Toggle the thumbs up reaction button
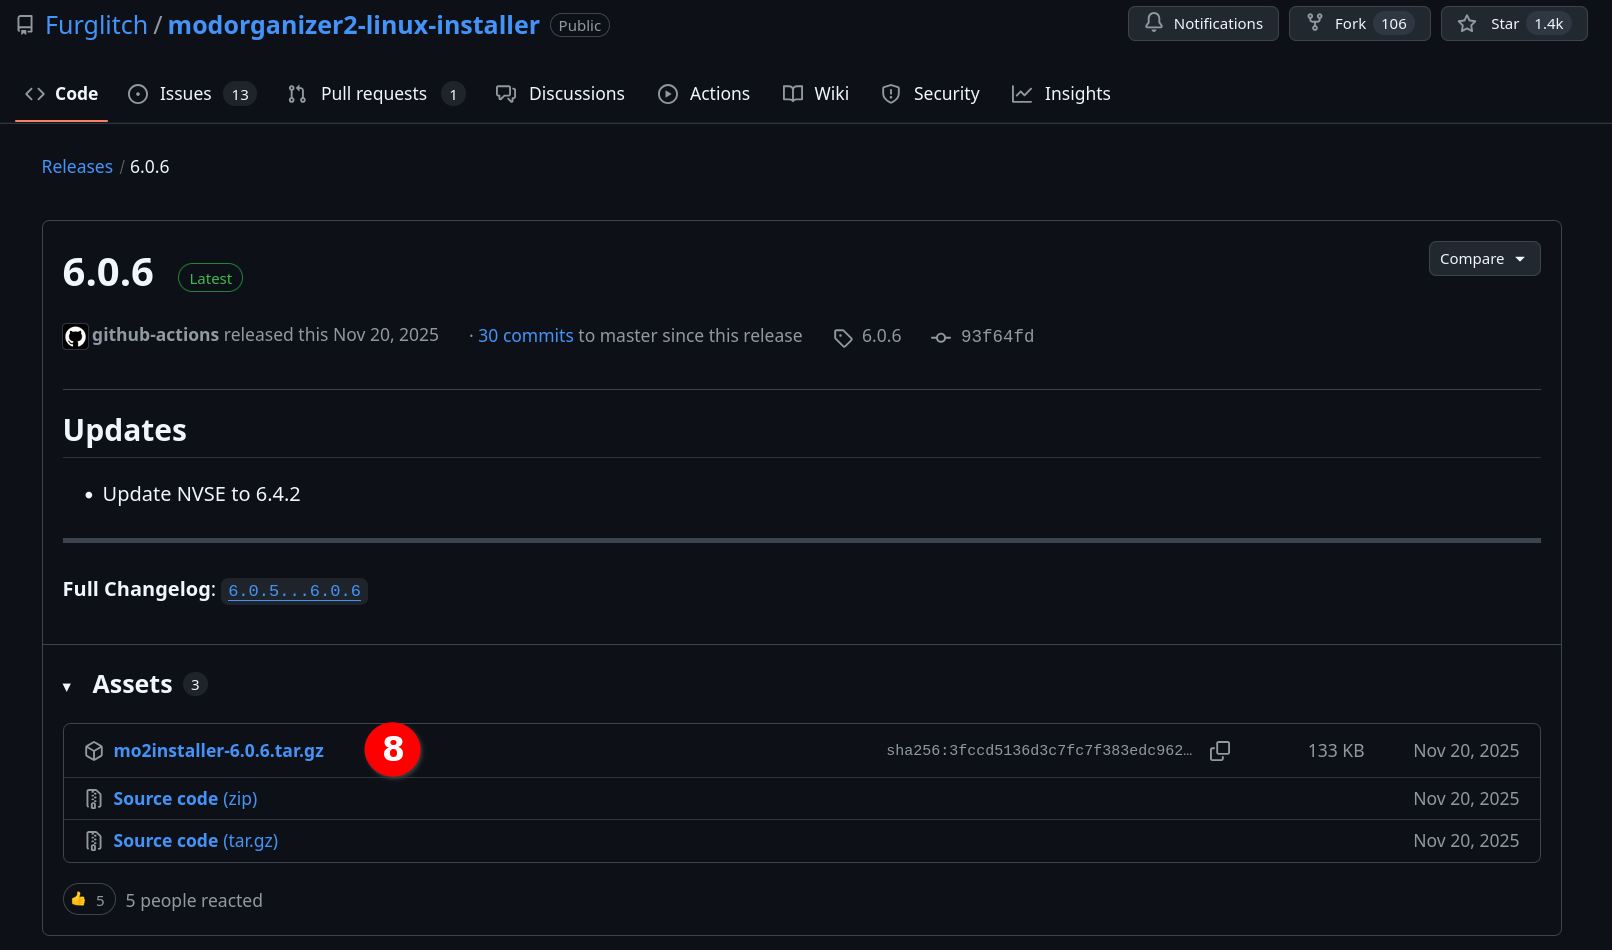Screen dimensions: 1612x950 coord(89,900)
